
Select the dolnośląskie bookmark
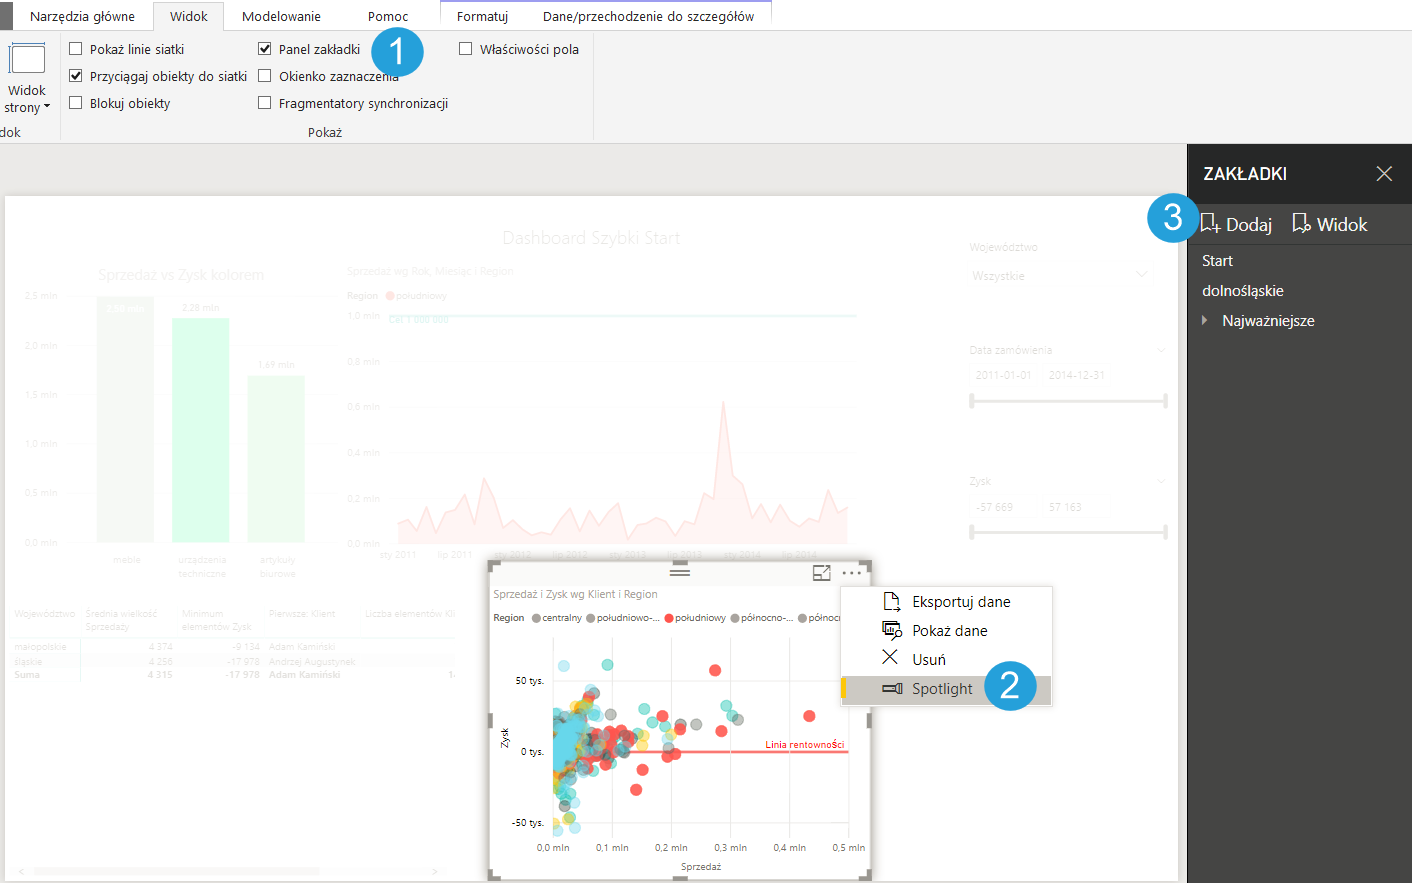coord(1242,290)
